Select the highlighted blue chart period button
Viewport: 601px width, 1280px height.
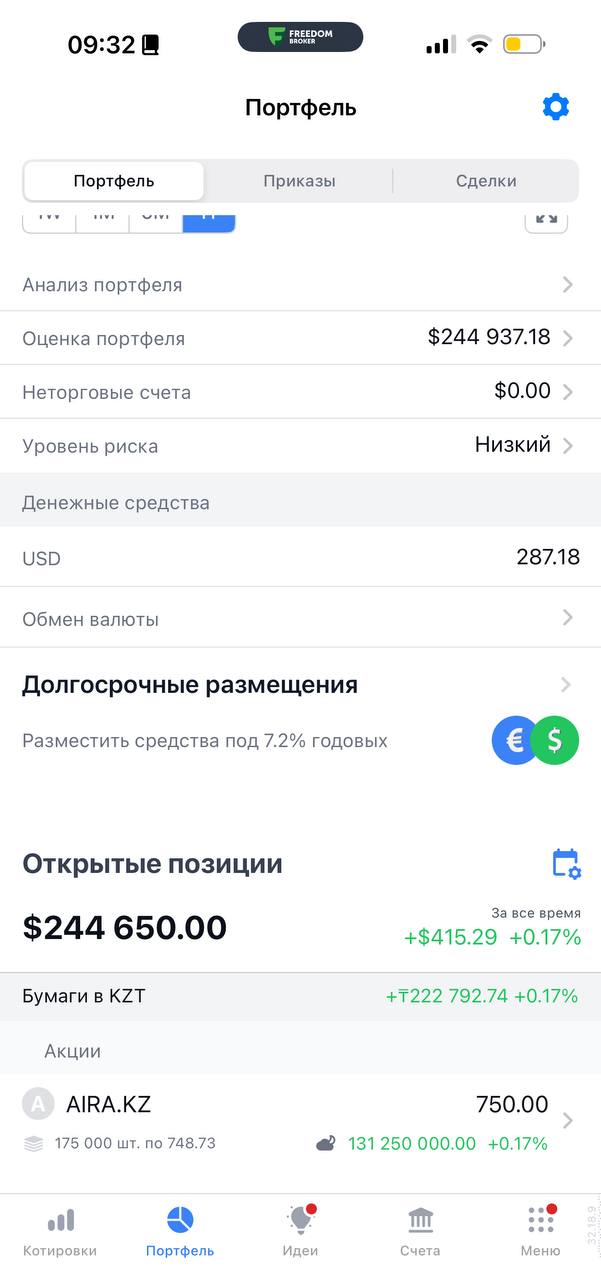tap(208, 220)
